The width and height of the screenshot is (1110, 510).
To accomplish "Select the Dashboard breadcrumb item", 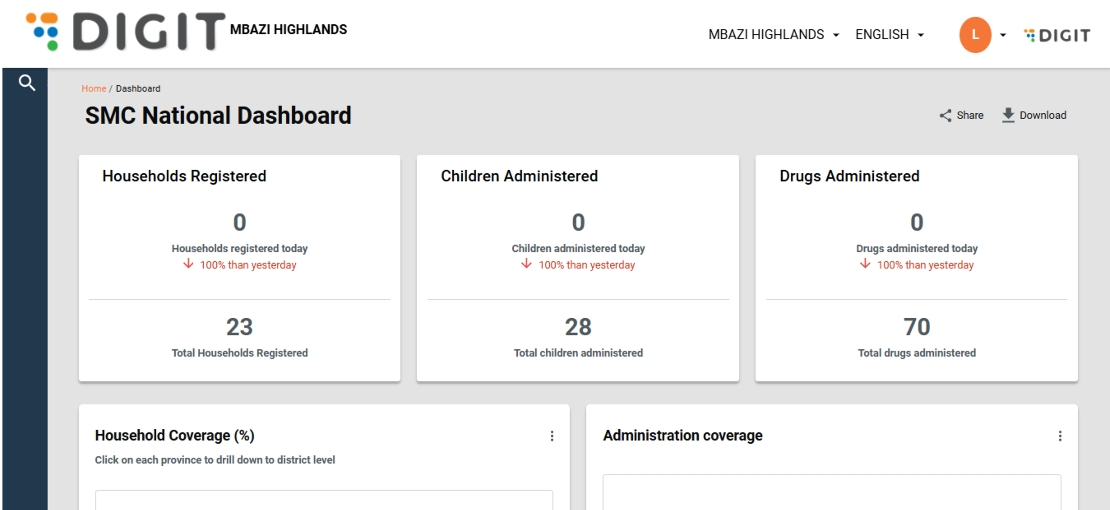I will [x=138, y=89].
